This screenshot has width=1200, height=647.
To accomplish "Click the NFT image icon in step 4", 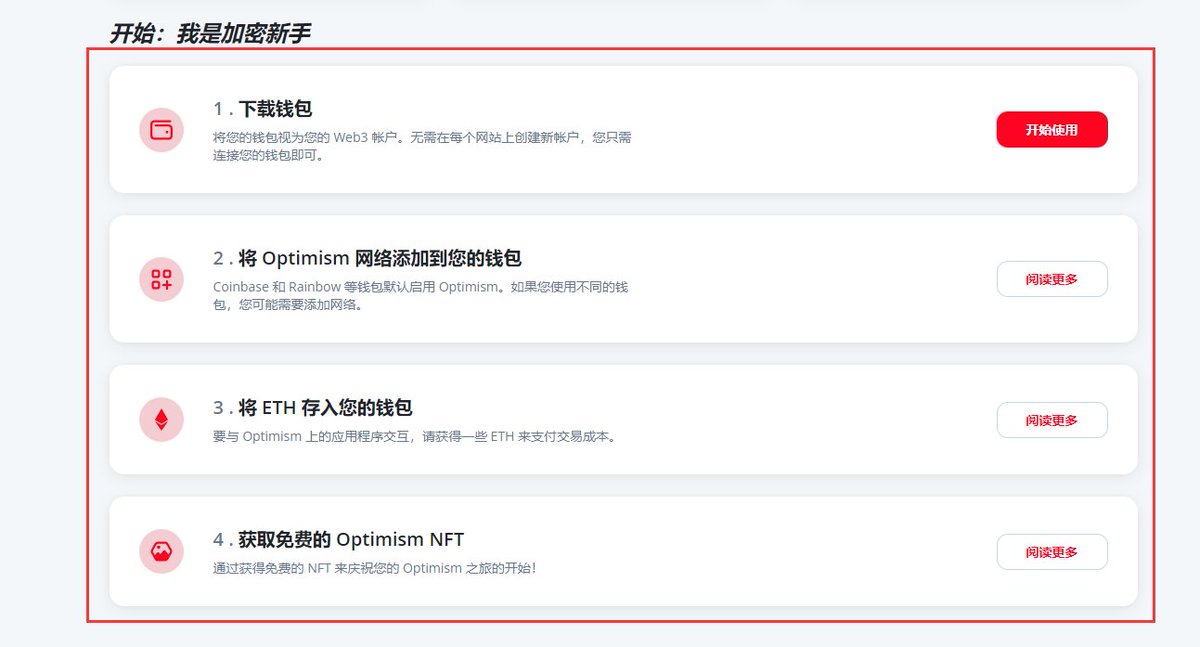I will coord(161,551).
